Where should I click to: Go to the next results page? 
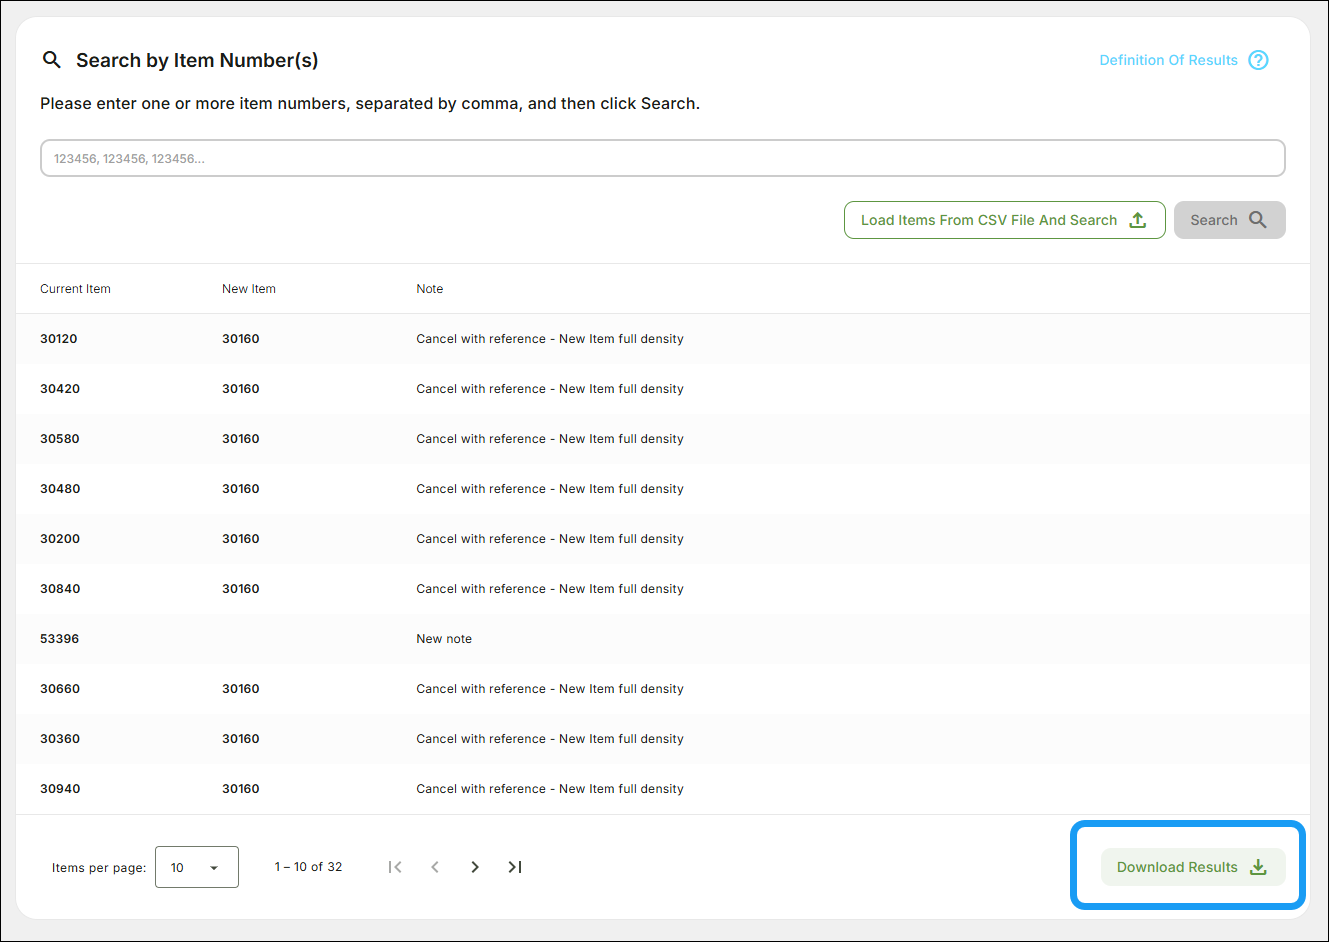pos(475,867)
